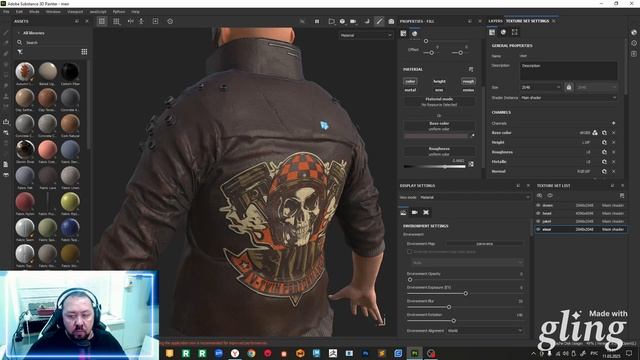Open the camera settings tab icon in Display Settings
The height and width of the screenshot is (360, 640).
(415, 212)
